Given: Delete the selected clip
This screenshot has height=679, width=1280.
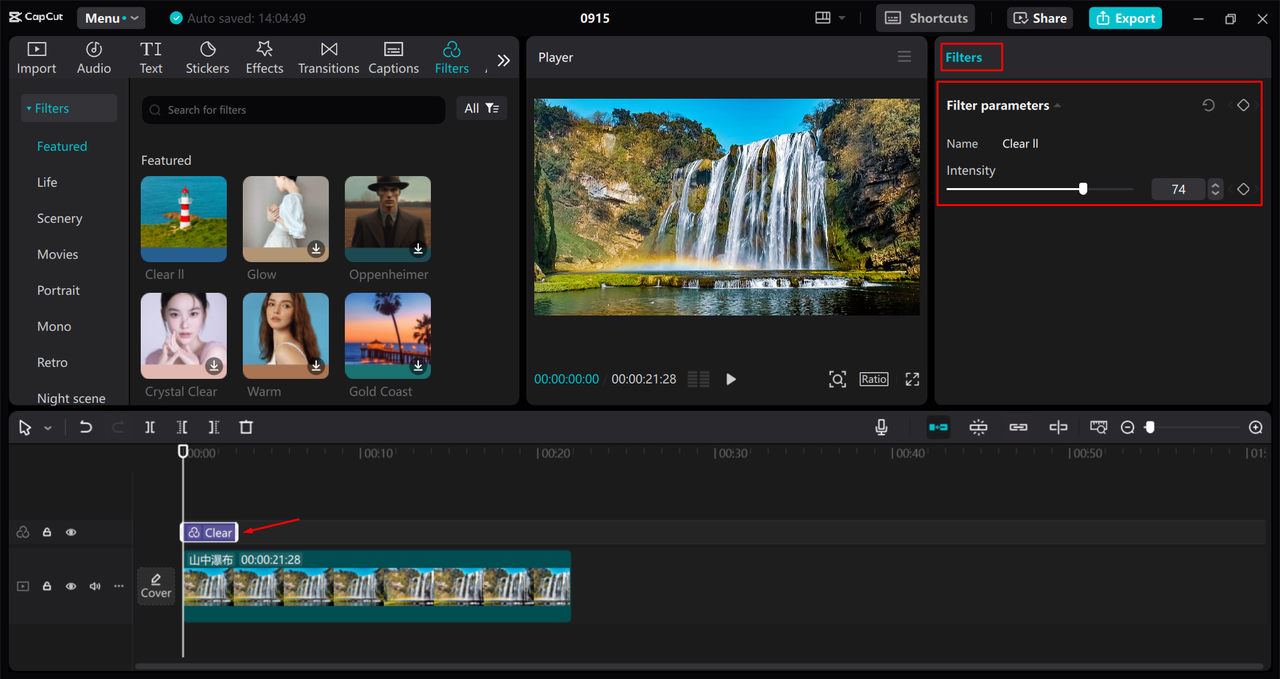Looking at the screenshot, I should [x=246, y=427].
